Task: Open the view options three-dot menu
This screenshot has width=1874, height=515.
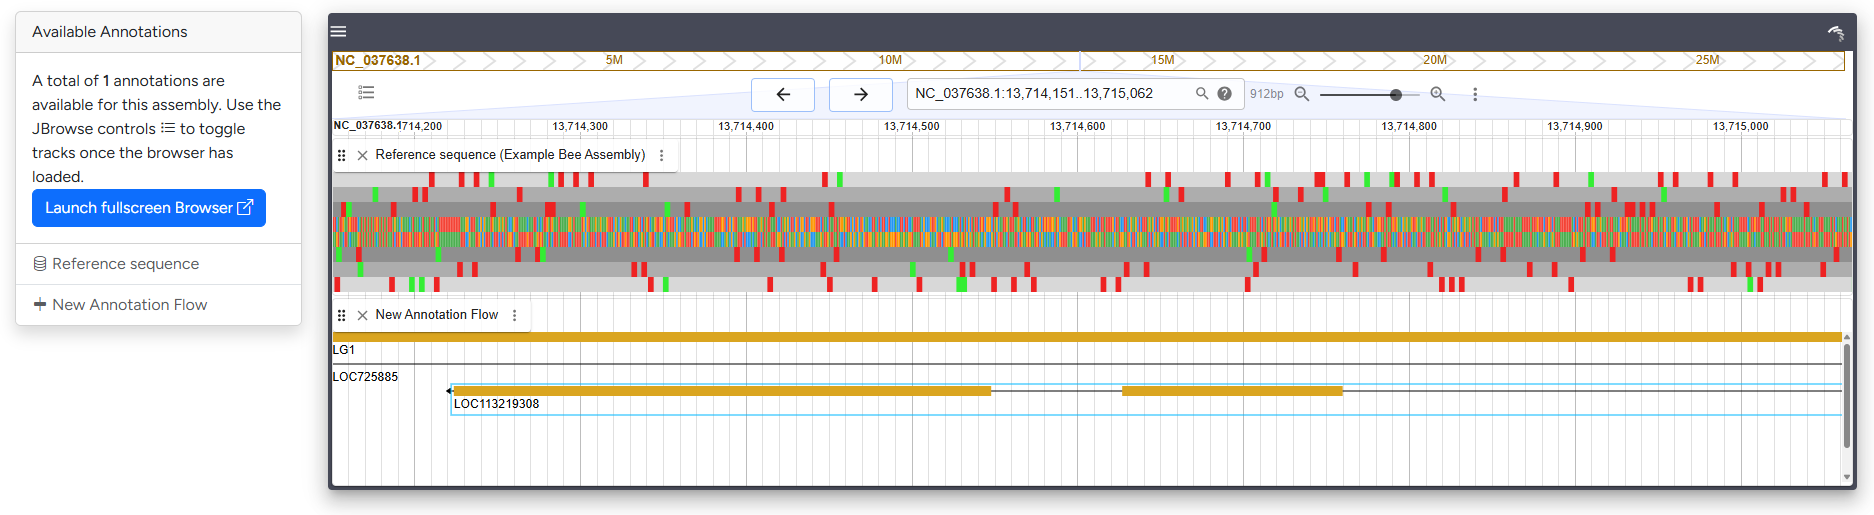Action: 1475,95
